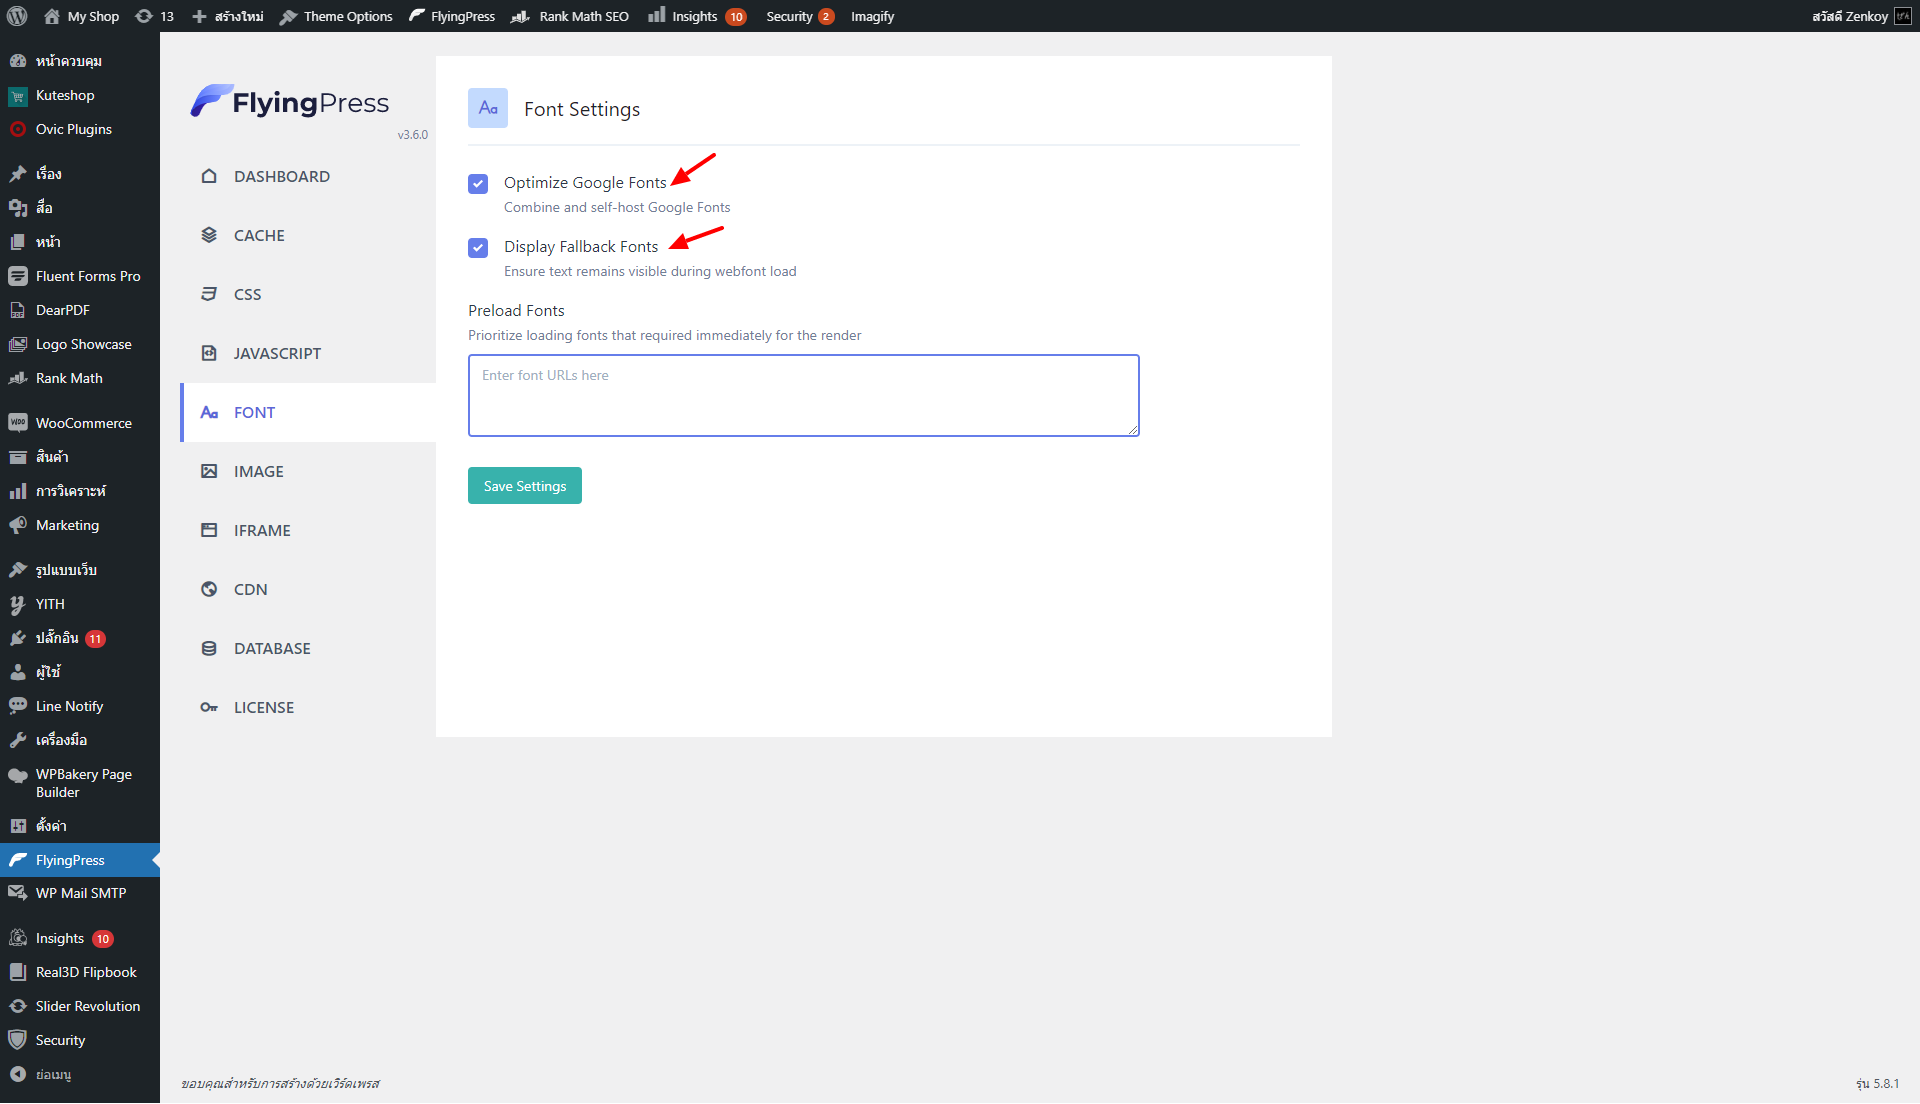Image resolution: width=1920 pixels, height=1104 pixels.
Task: Click the License key icon
Action: [209, 707]
